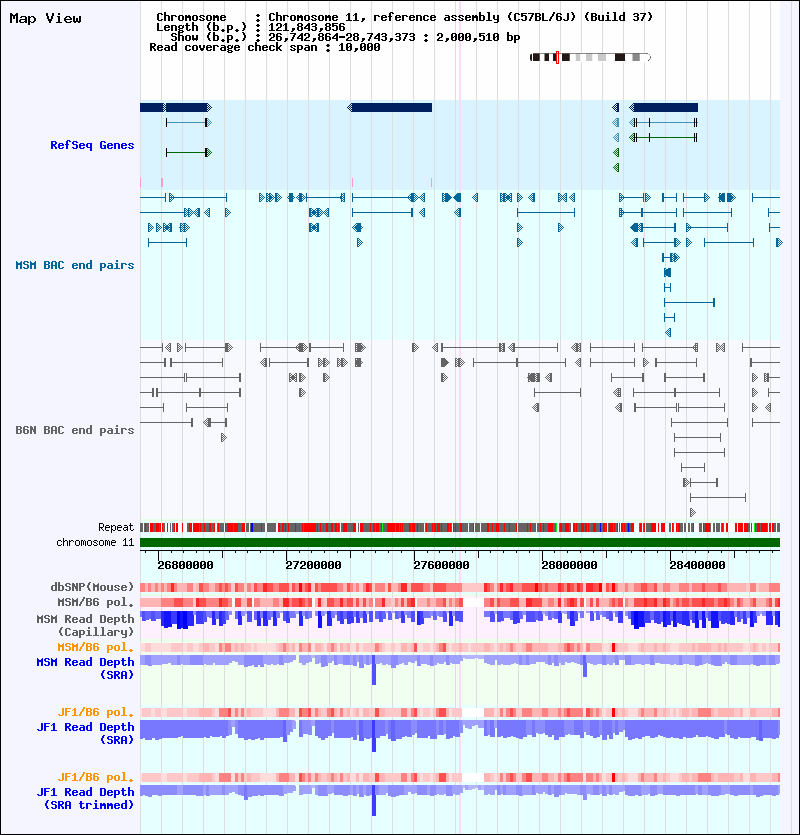Click the 26800000 ruler position label
The image size is (800, 835).
[185, 565]
